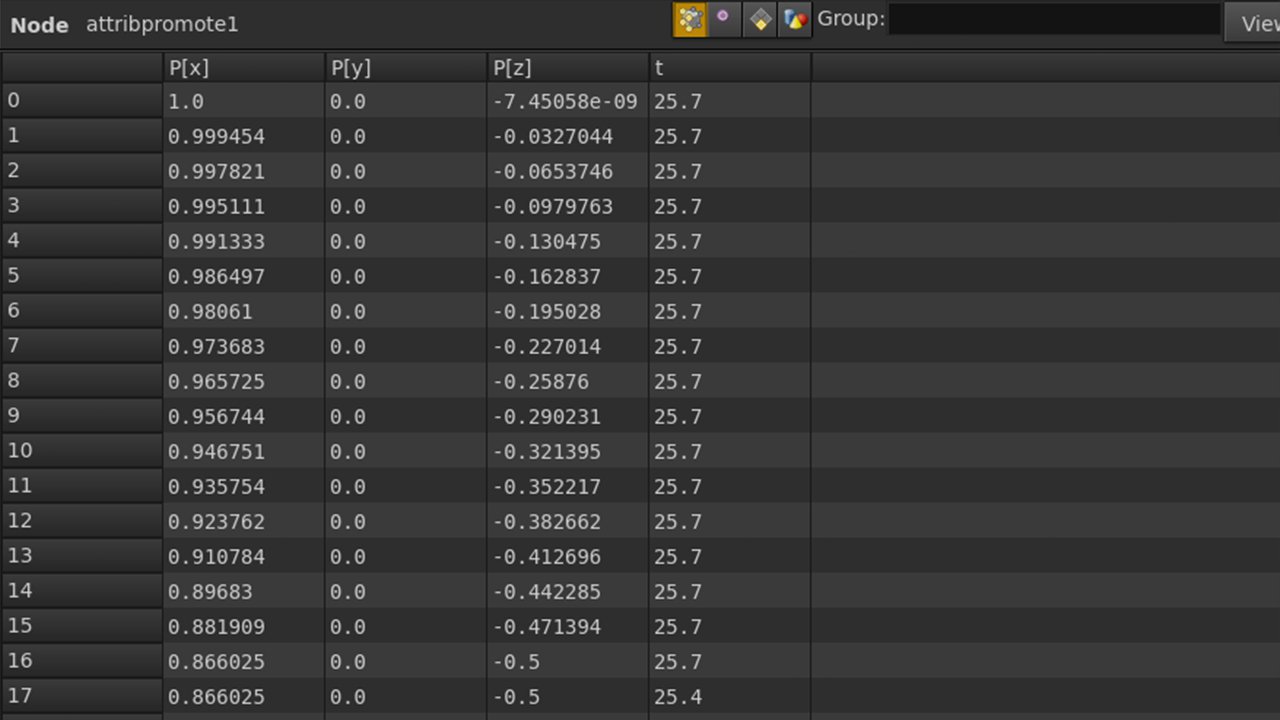1280x720 pixels.
Task: Click the P[z] value -0.195028
Action: (547, 312)
